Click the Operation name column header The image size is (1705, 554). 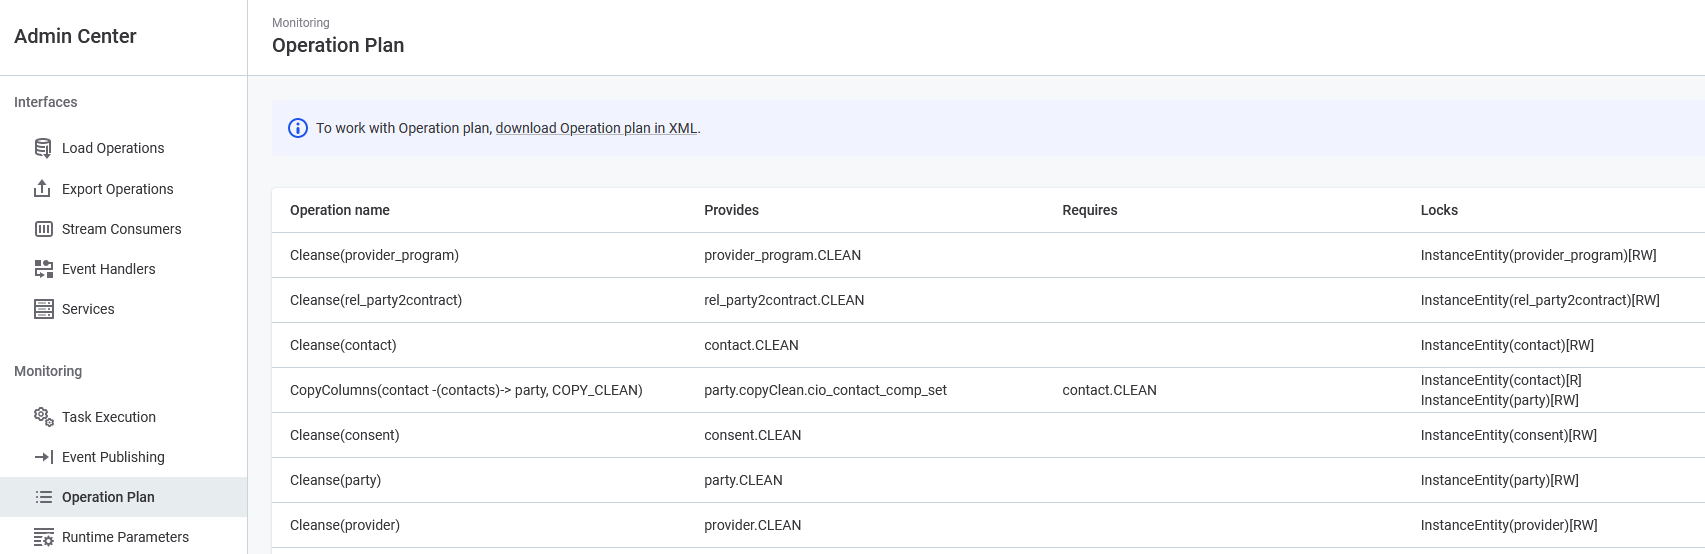pyautogui.click(x=340, y=210)
